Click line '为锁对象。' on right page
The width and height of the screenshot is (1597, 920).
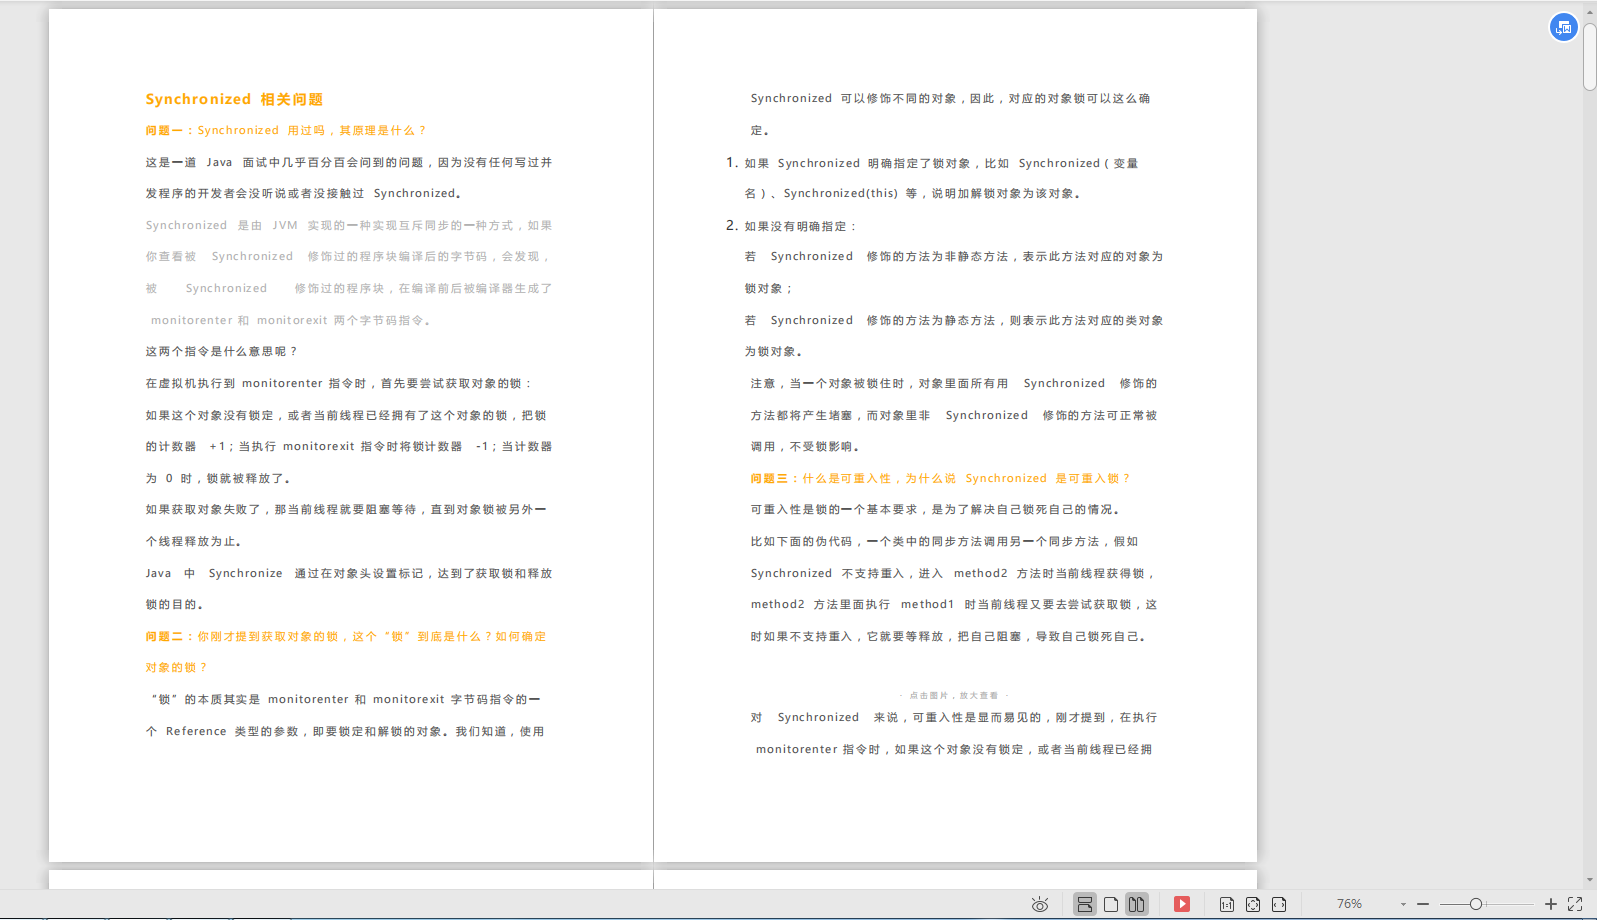[x=774, y=351]
